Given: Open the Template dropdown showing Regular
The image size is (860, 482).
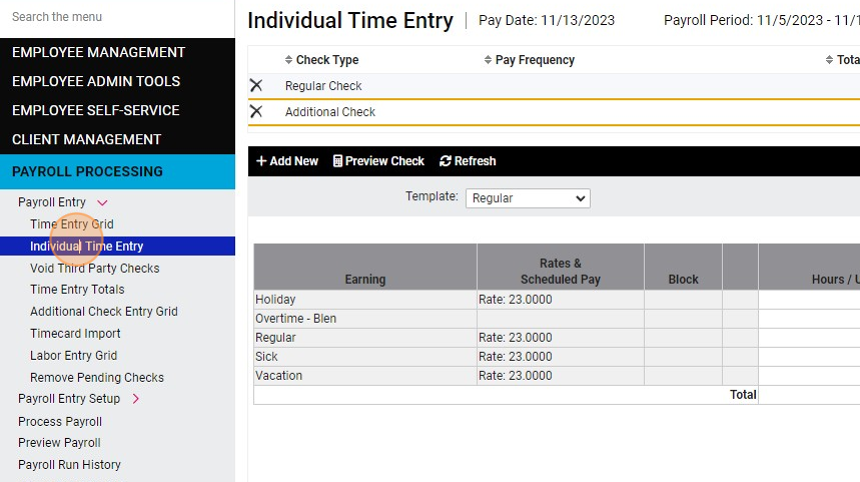Looking at the screenshot, I should click(x=528, y=198).
